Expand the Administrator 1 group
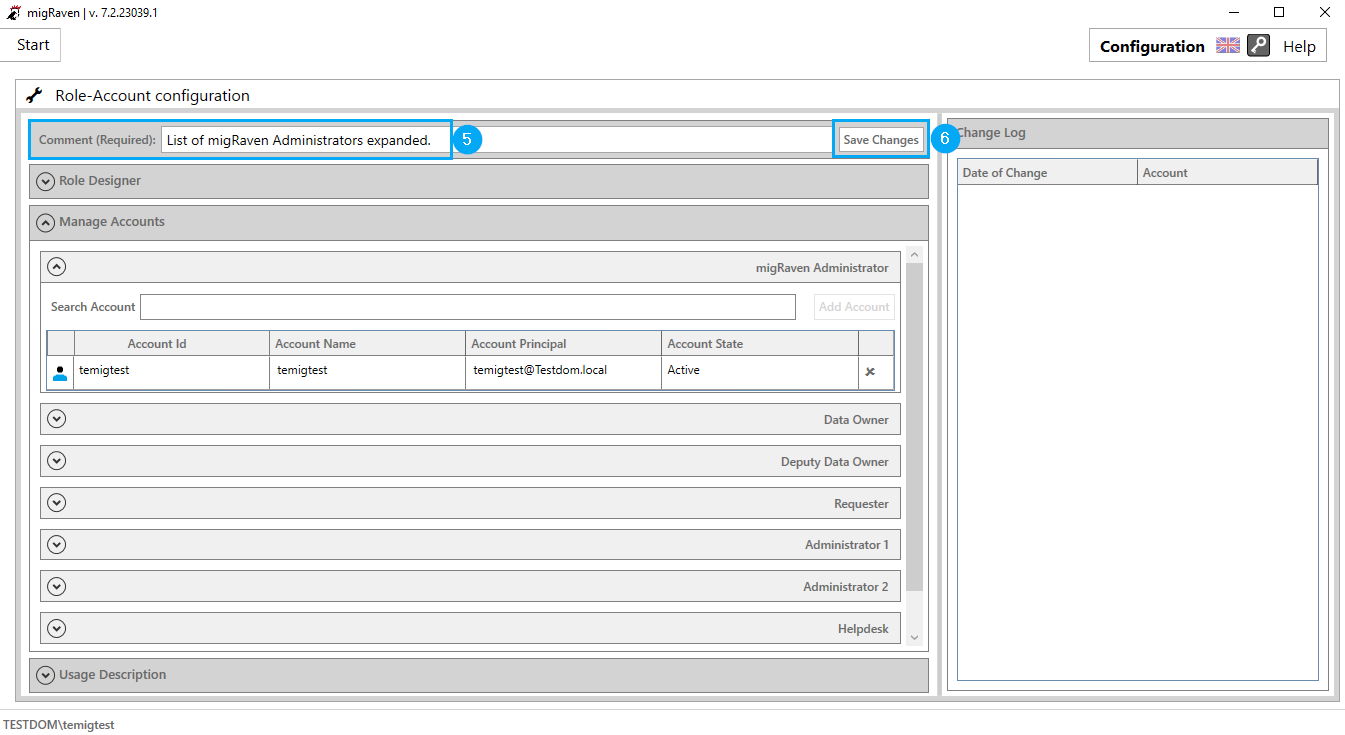 [x=57, y=545]
